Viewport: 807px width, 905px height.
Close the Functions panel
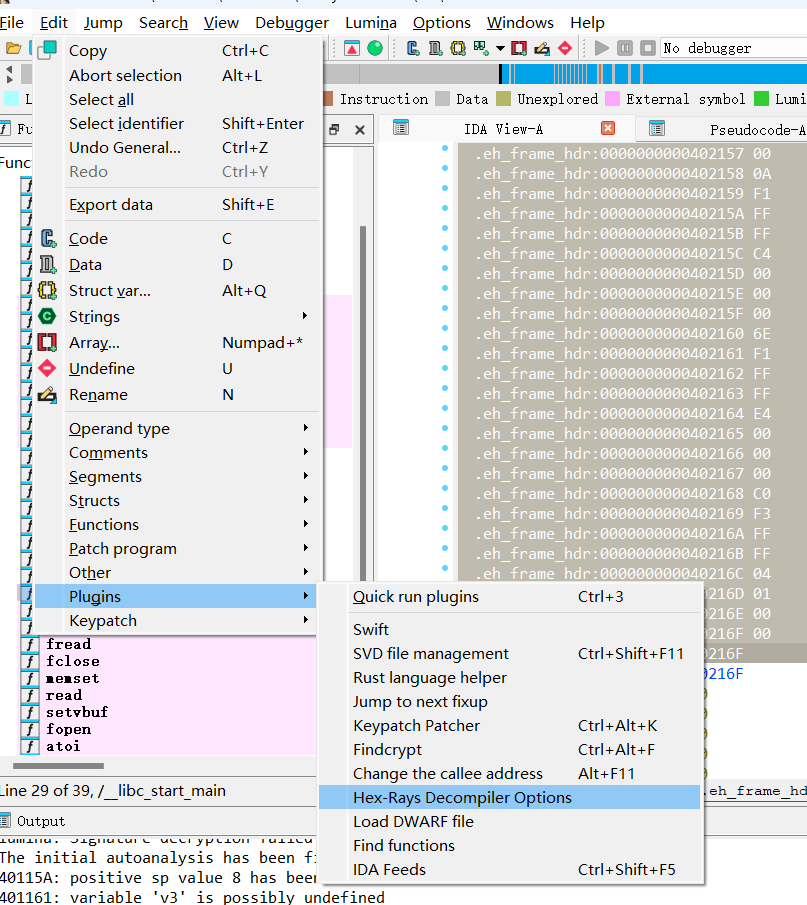[x=360, y=129]
